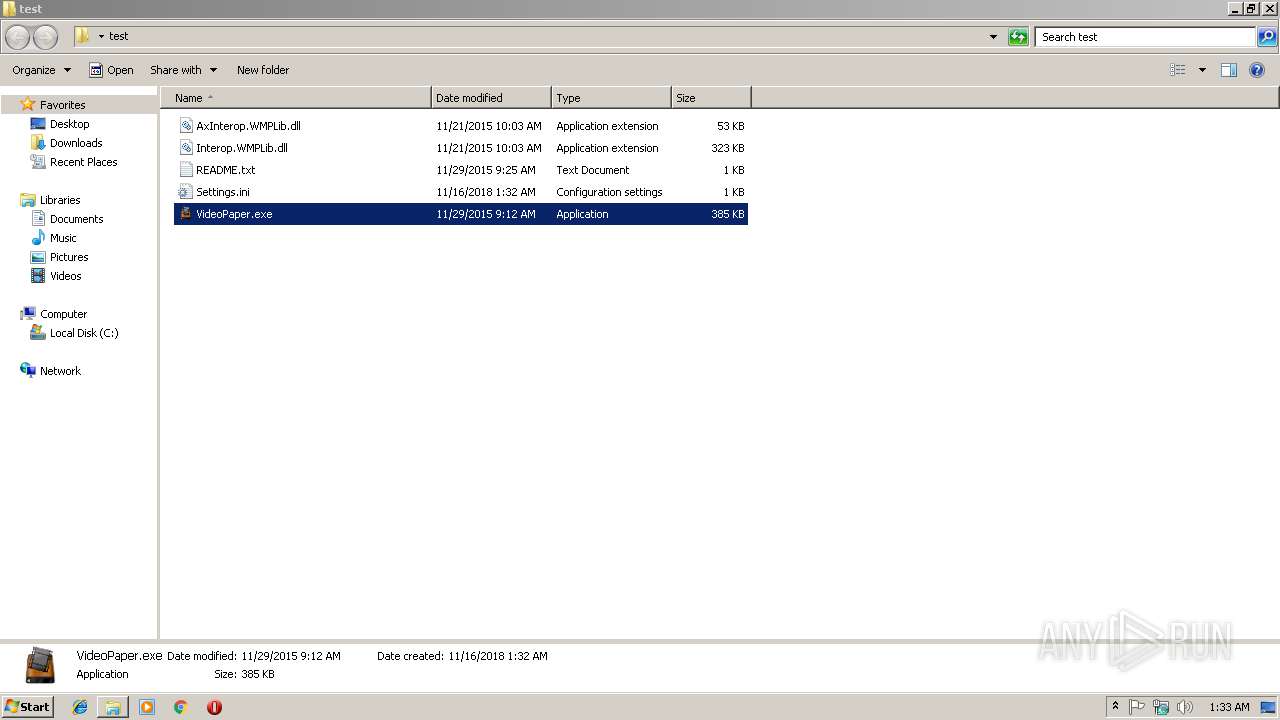Click the volume speaker tray icon
Screen dimensions: 1280x720
point(1185,707)
